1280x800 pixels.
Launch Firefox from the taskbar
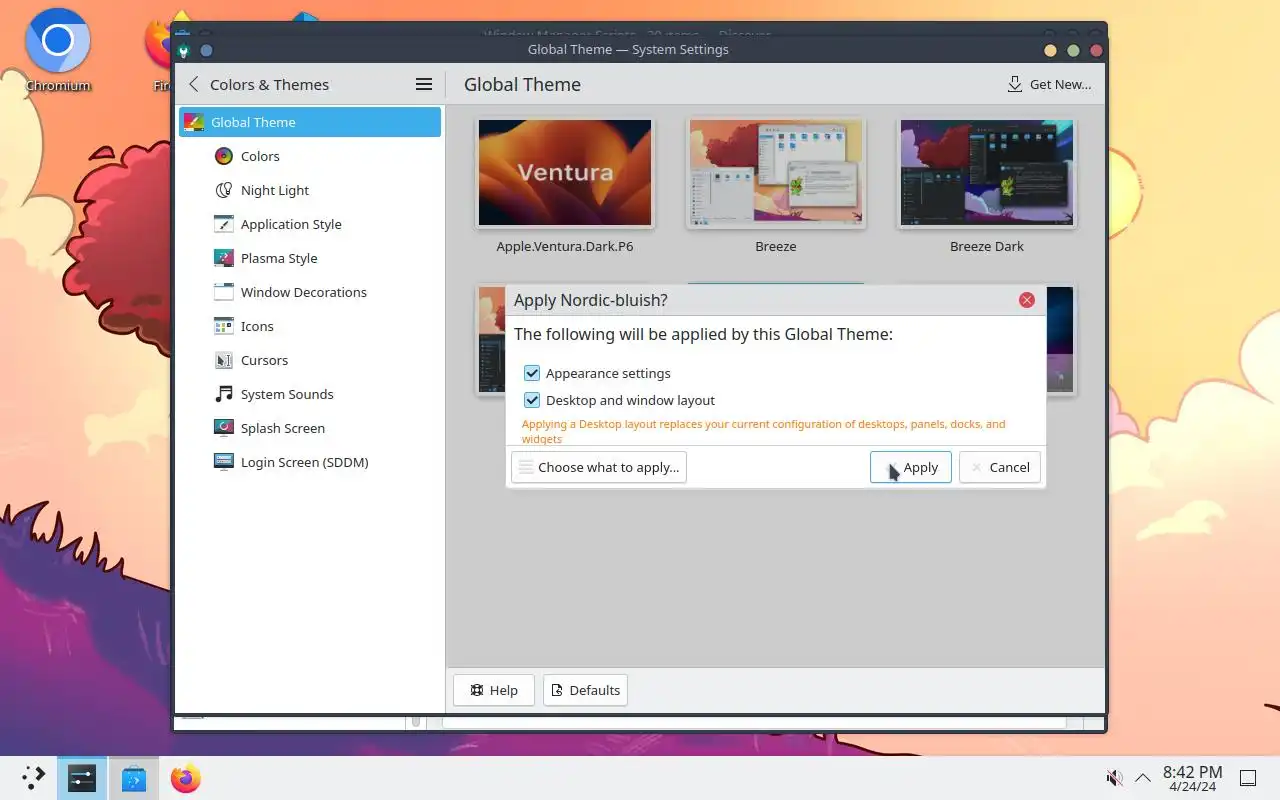(x=185, y=778)
